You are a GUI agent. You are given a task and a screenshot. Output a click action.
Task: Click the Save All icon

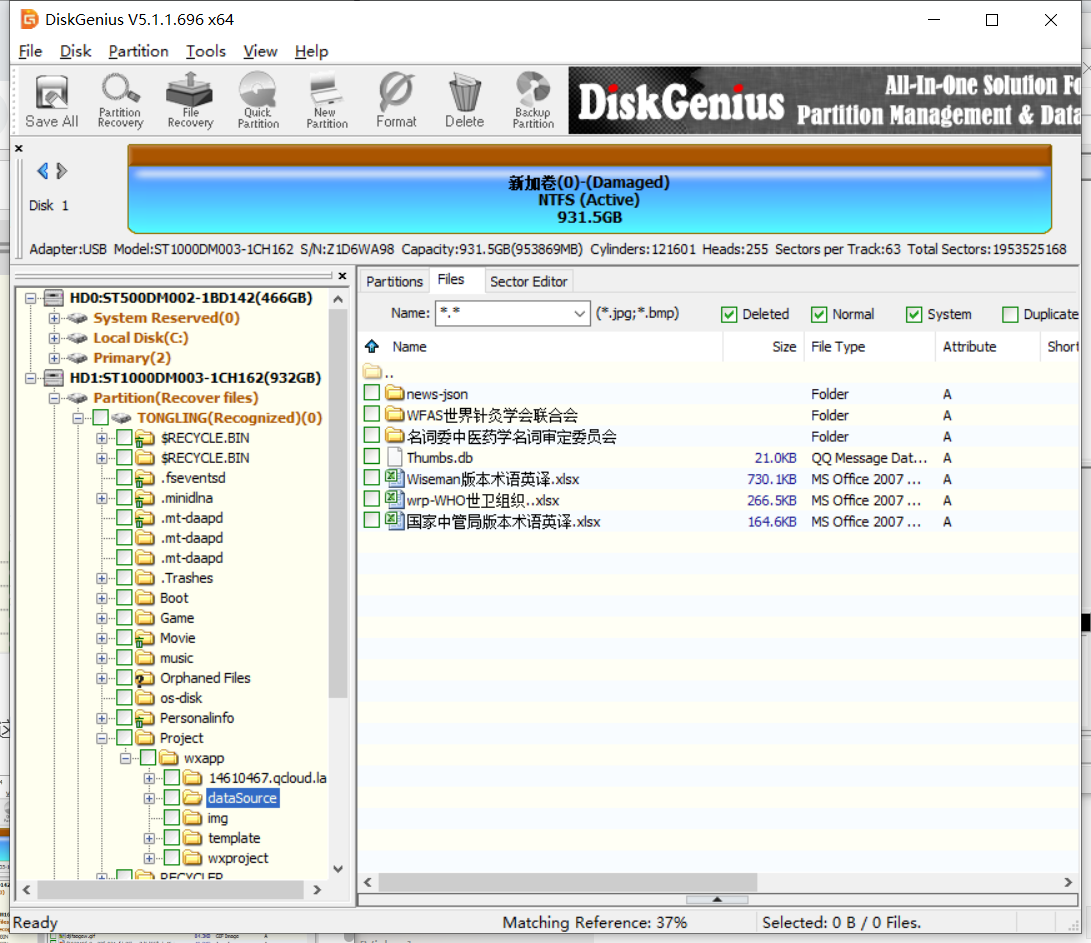tap(50, 99)
